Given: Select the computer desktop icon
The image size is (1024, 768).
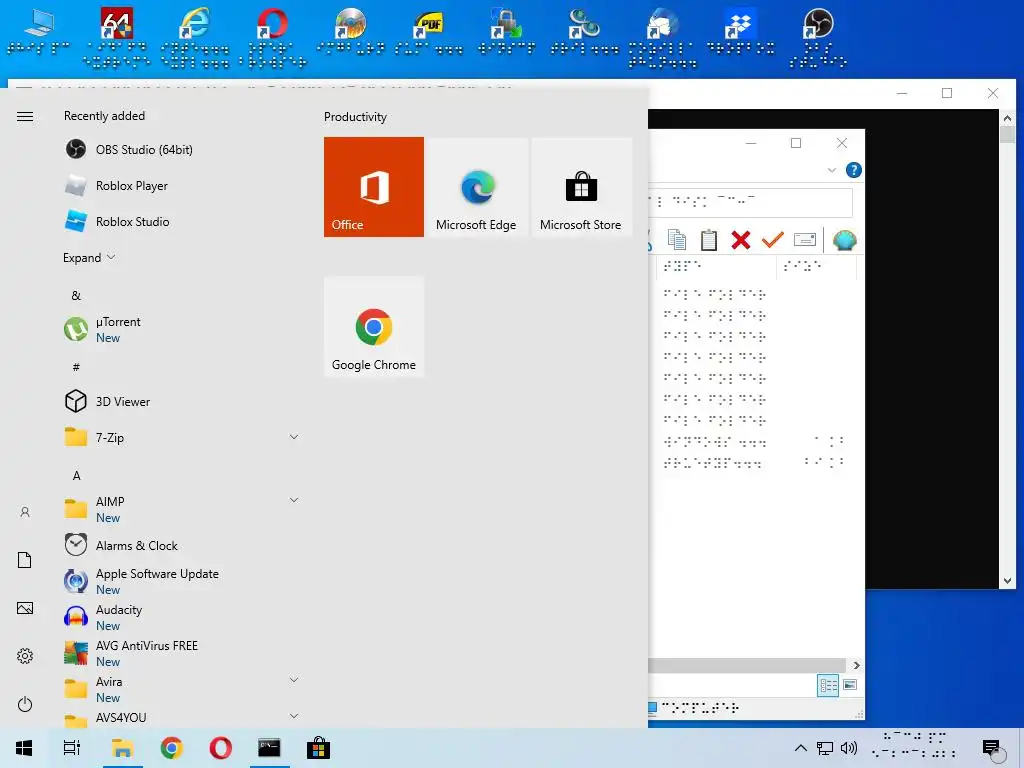Looking at the screenshot, I should [x=39, y=30].
